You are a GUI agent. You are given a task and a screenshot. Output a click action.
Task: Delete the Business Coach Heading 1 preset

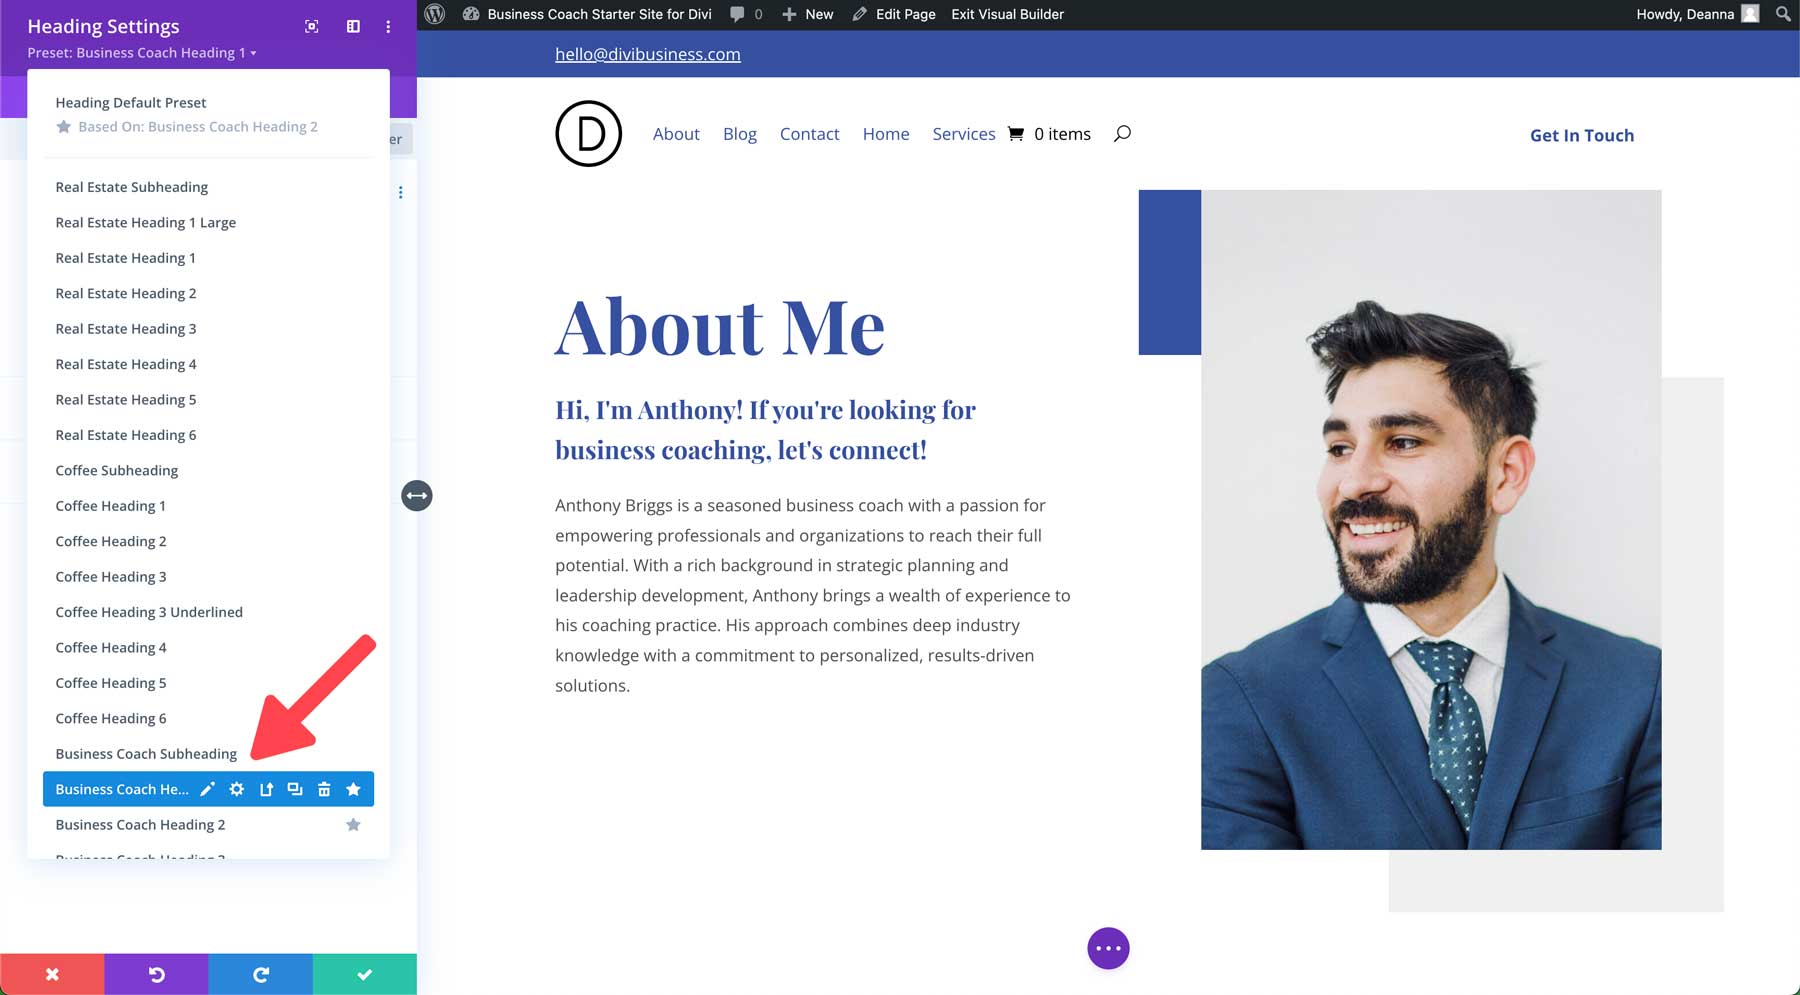(x=324, y=789)
